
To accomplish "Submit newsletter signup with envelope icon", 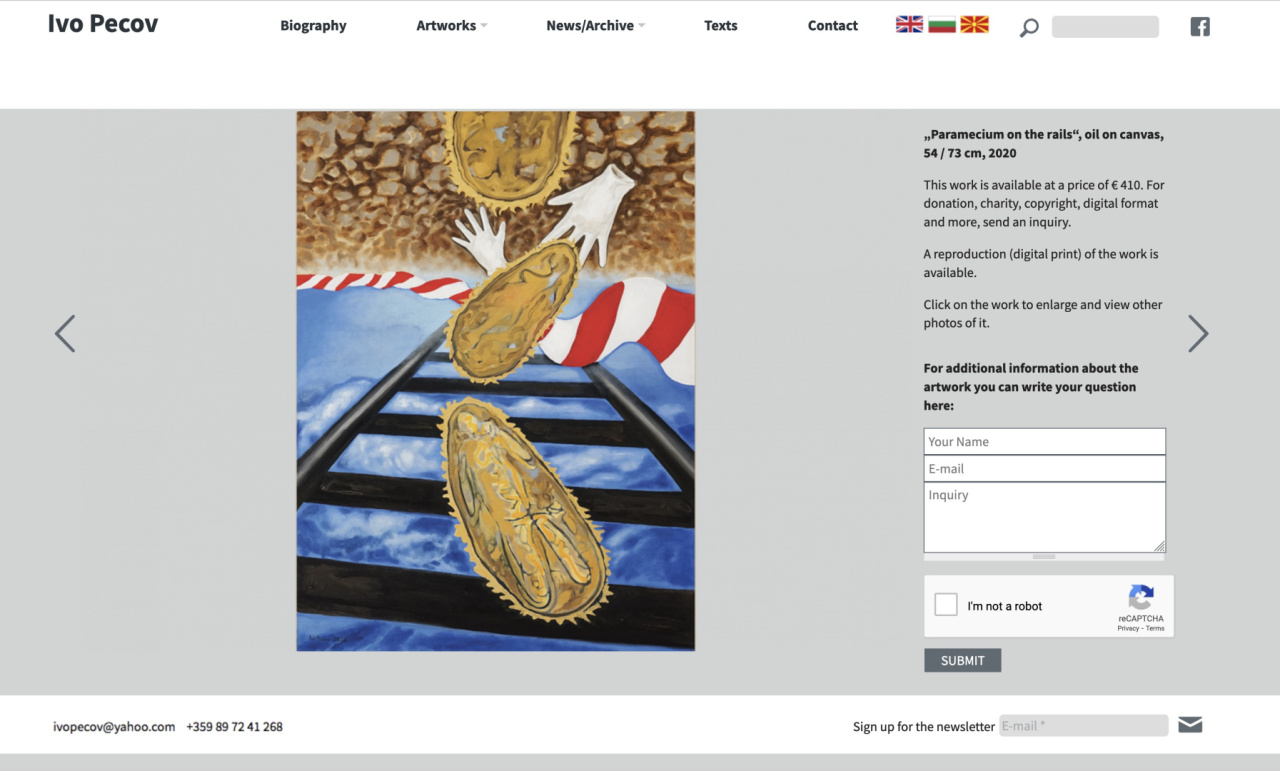I will 1190,725.
